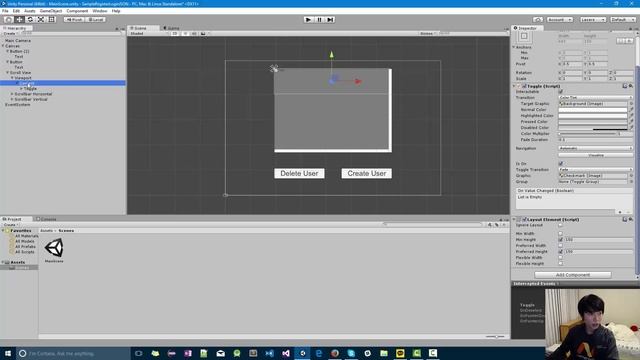The width and height of the screenshot is (640, 360).
Task: Click the Normal Color swatch
Action: (593, 110)
